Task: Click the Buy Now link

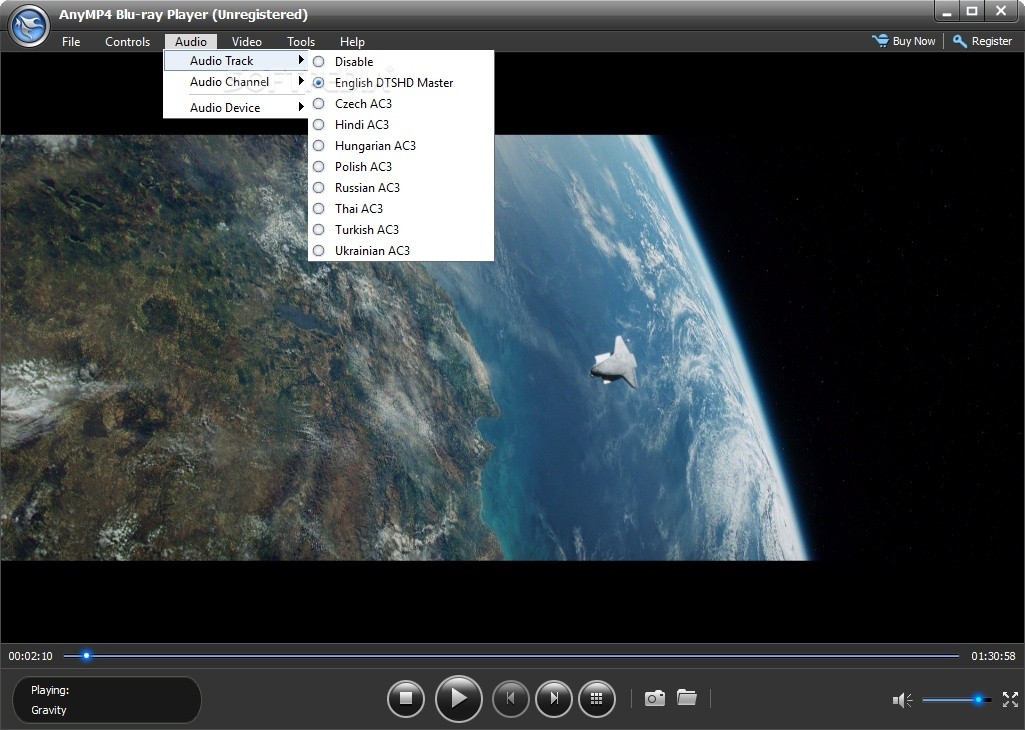Action: click(x=914, y=41)
